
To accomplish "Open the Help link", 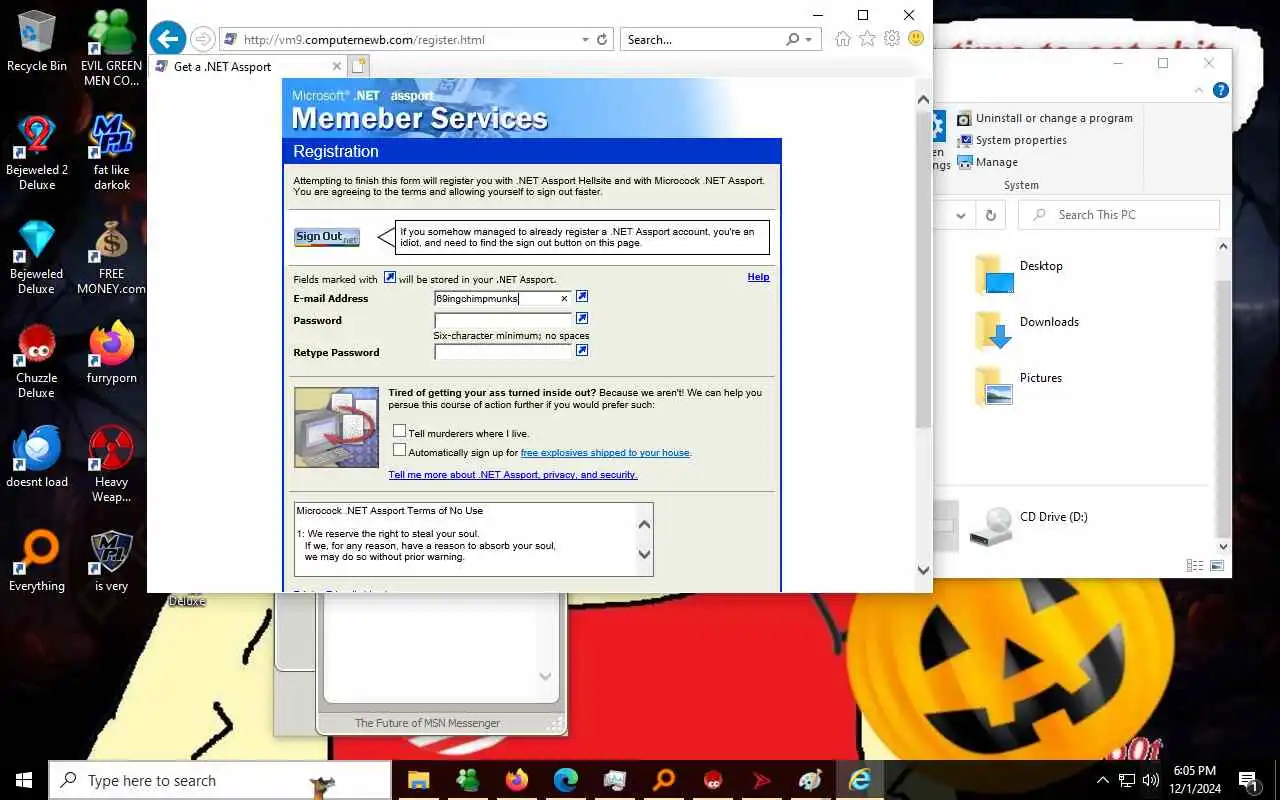I will (758, 277).
